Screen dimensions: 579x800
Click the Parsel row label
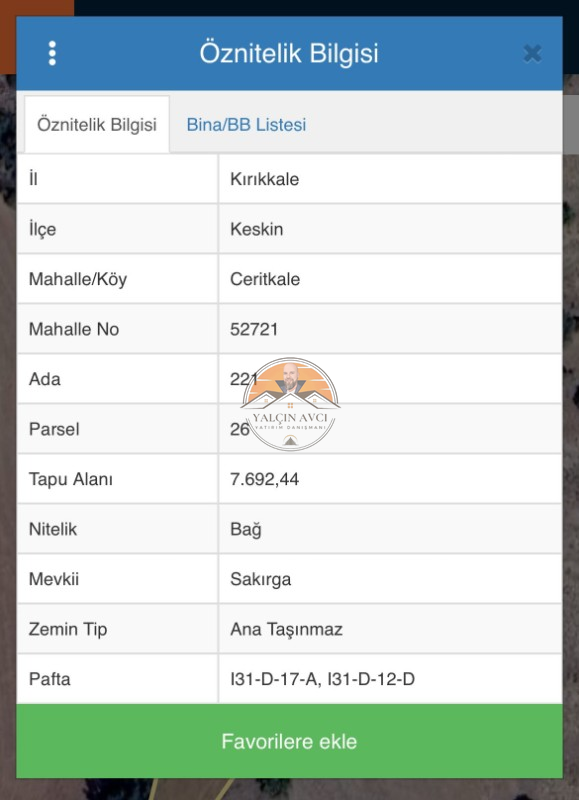click(x=54, y=429)
